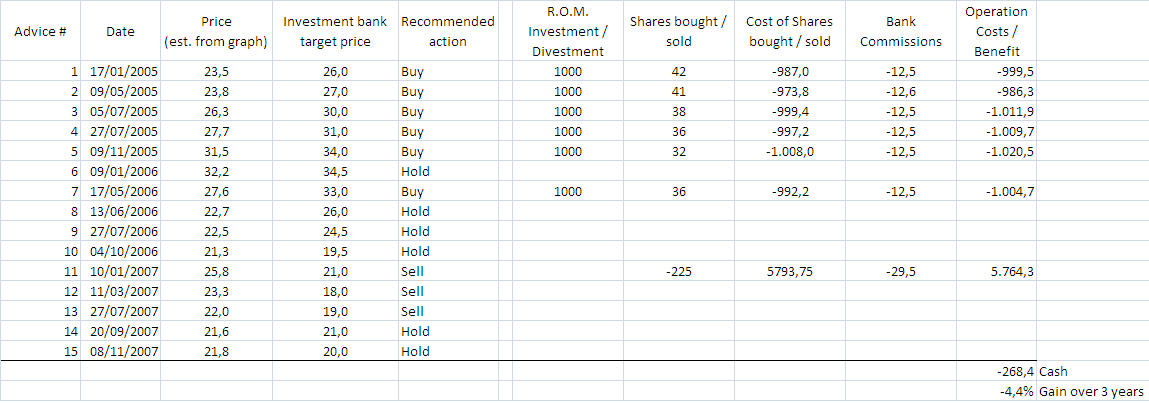Select the -29,5 bank commission cell
The width and height of the screenshot is (1149, 403).
(x=900, y=271)
